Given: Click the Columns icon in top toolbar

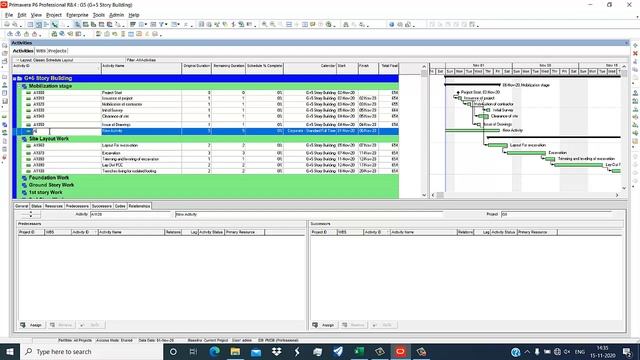Looking at the screenshot, I should 141,24.
